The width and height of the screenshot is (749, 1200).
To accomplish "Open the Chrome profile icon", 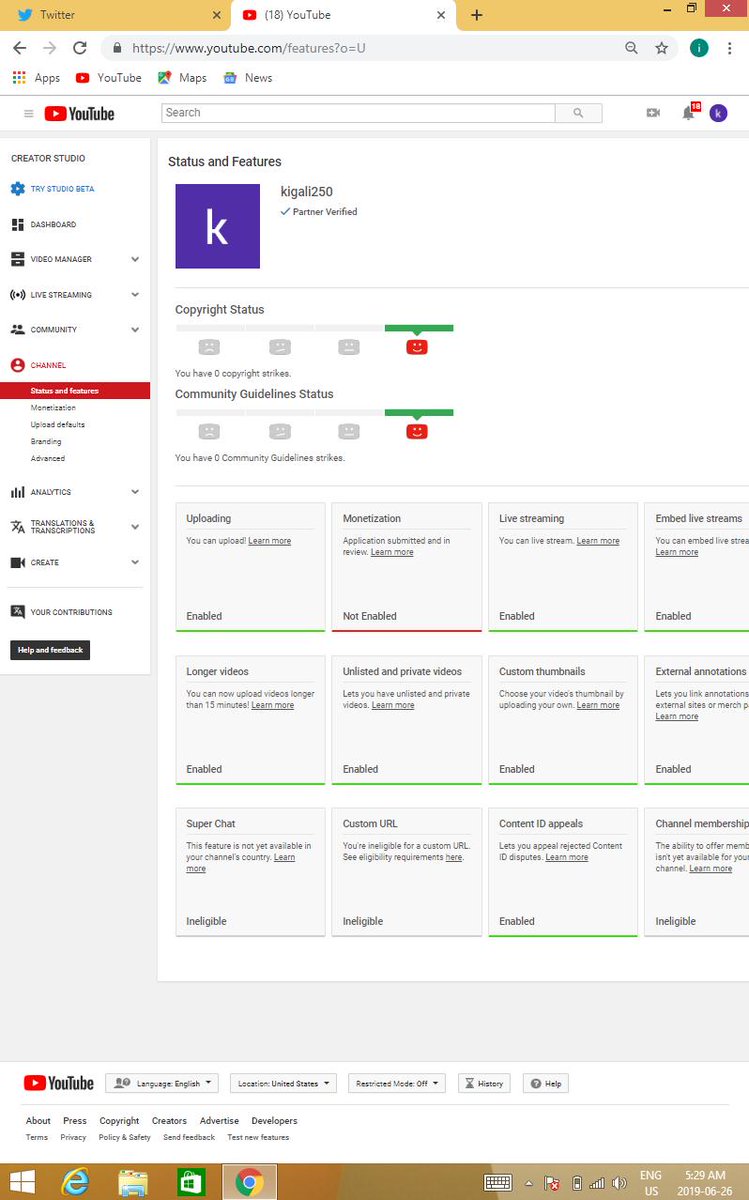I will [x=699, y=47].
